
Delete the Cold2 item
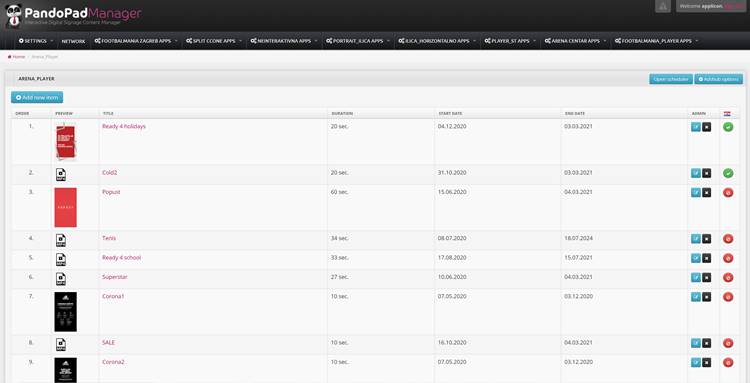point(706,173)
